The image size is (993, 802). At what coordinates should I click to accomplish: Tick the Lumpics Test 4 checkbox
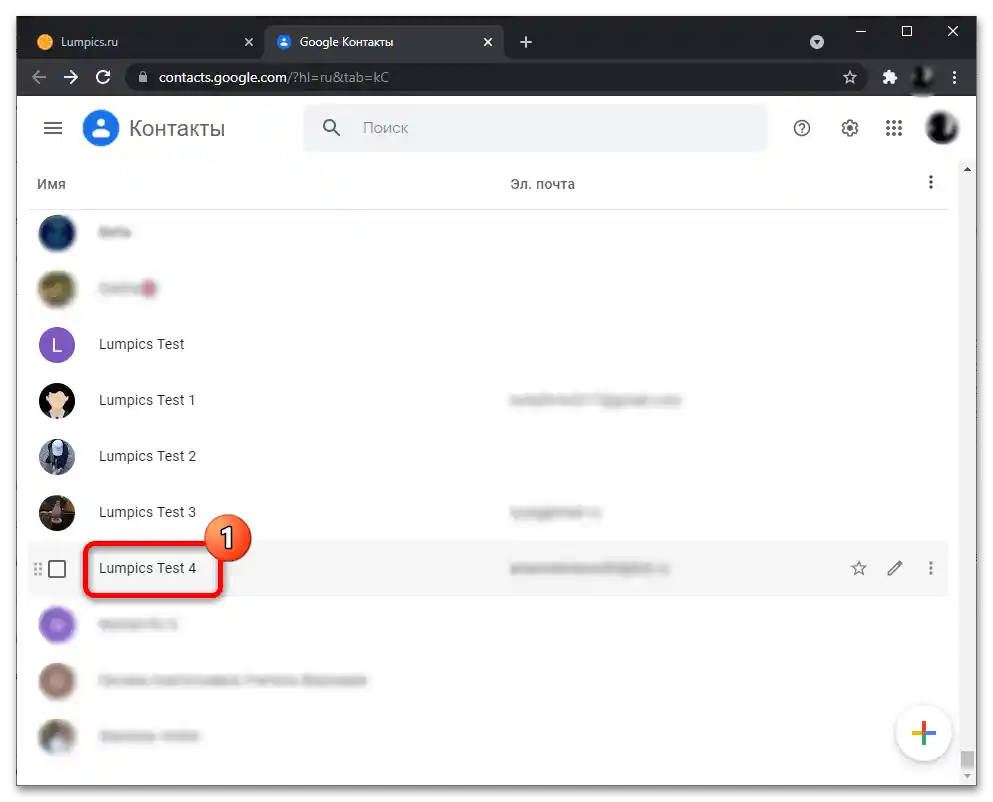coord(57,569)
